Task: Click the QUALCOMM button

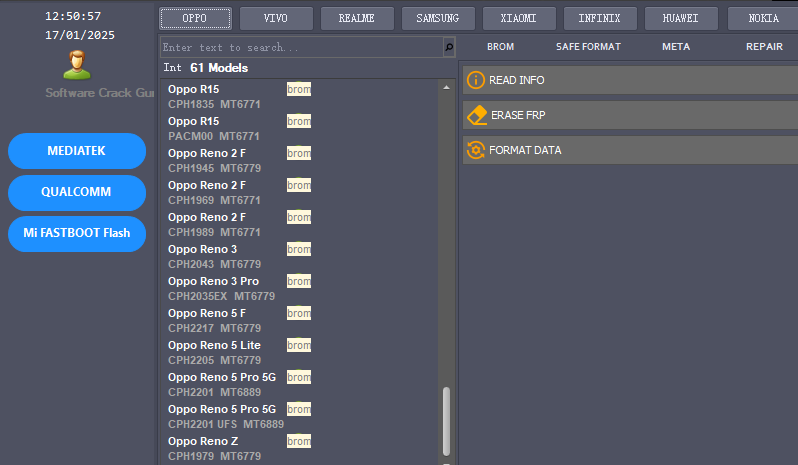Action: (x=77, y=192)
